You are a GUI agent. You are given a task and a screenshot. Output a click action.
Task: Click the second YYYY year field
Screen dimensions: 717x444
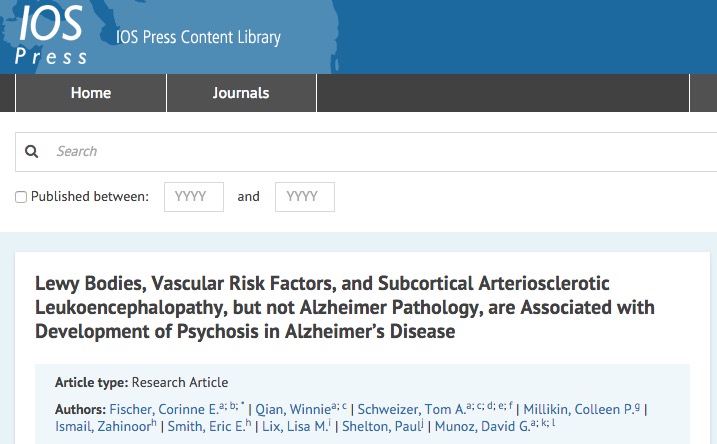[305, 197]
